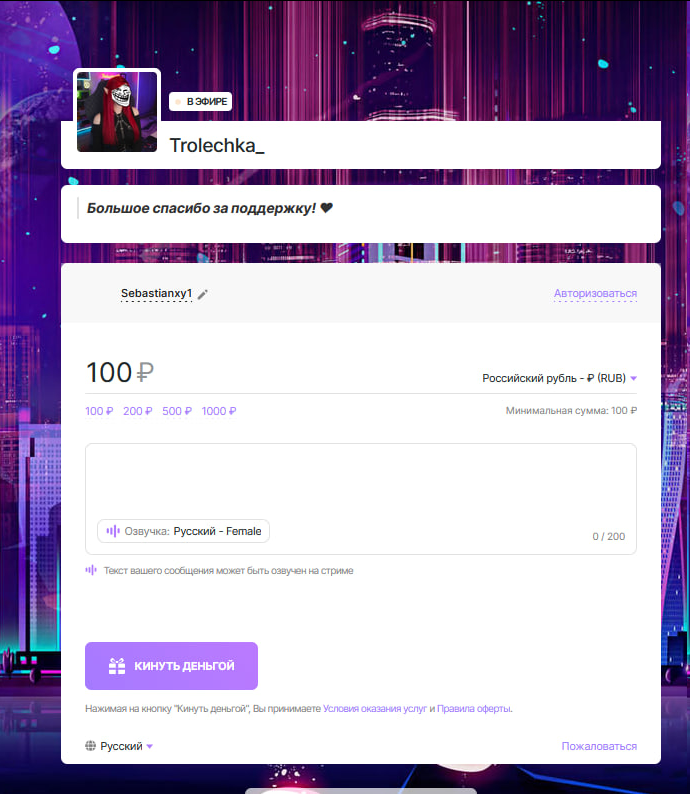Select the 100 ₽ preset amount
This screenshot has width=690, height=794.
coord(99,411)
